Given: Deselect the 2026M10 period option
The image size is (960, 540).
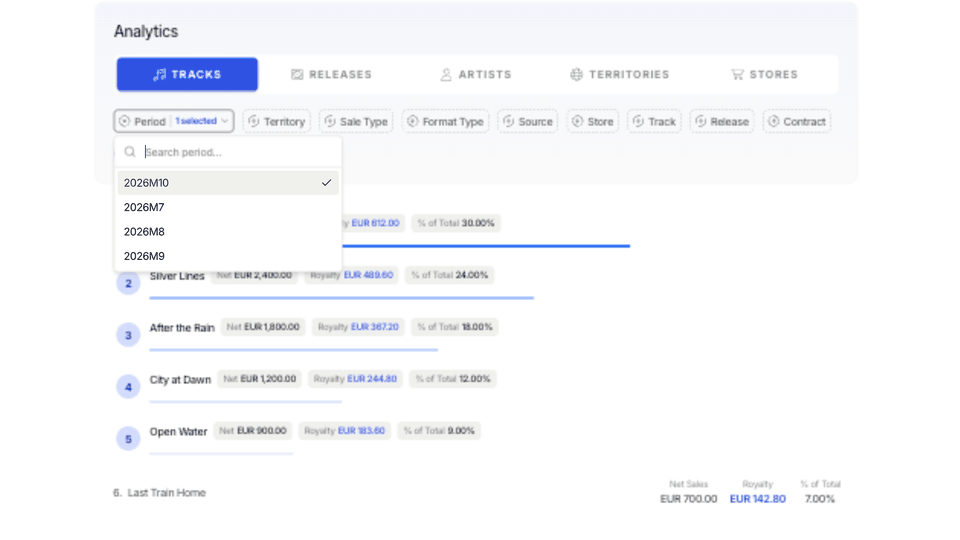Looking at the screenshot, I should tap(228, 182).
